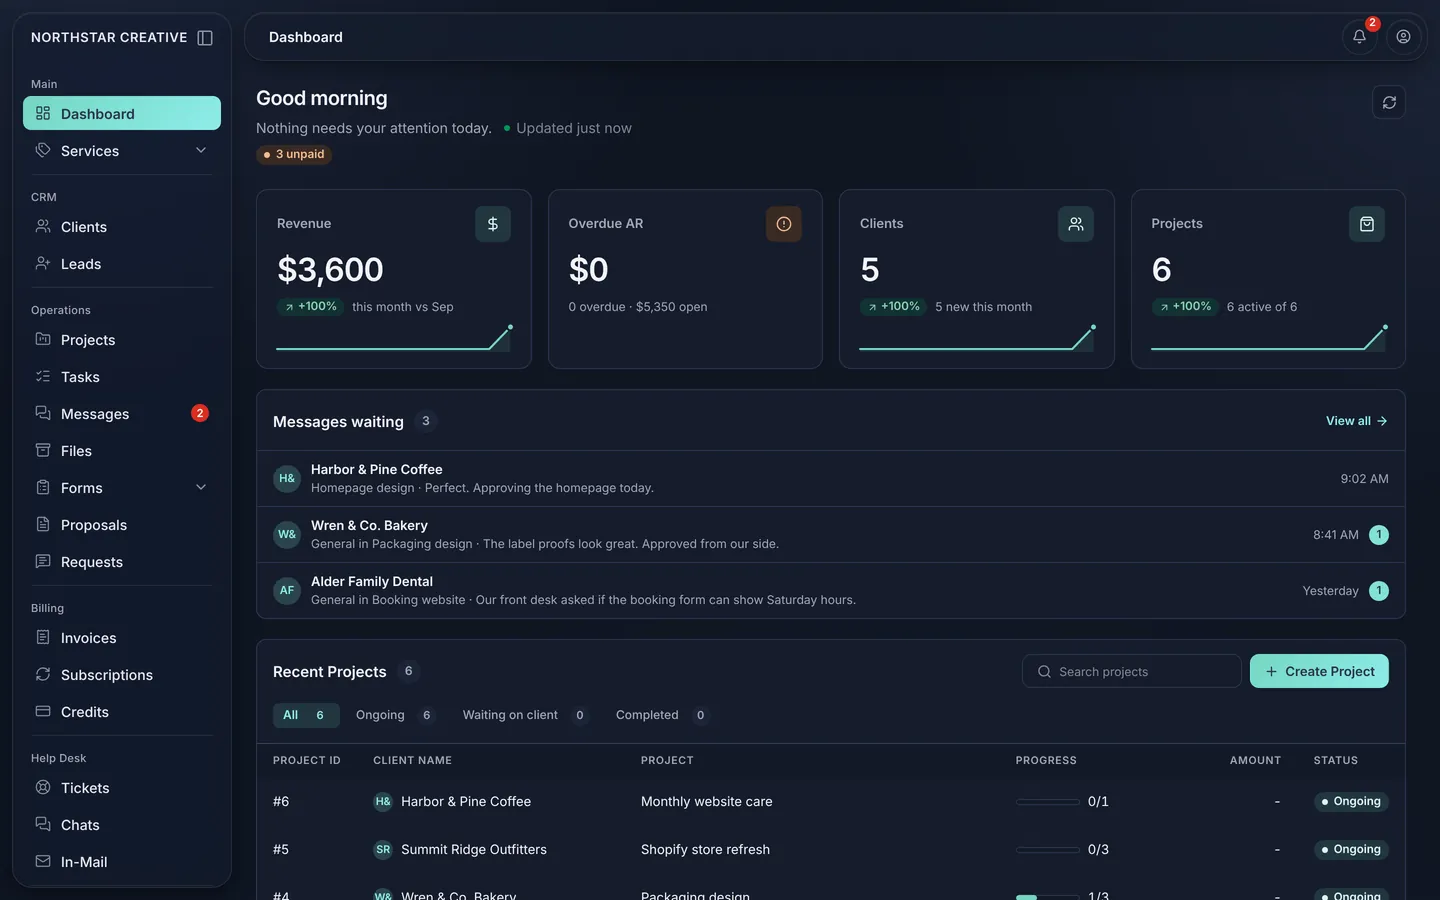The image size is (1440, 900).
Task: Click the Subscriptions refresh-cycle icon
Action: point(43,675)
